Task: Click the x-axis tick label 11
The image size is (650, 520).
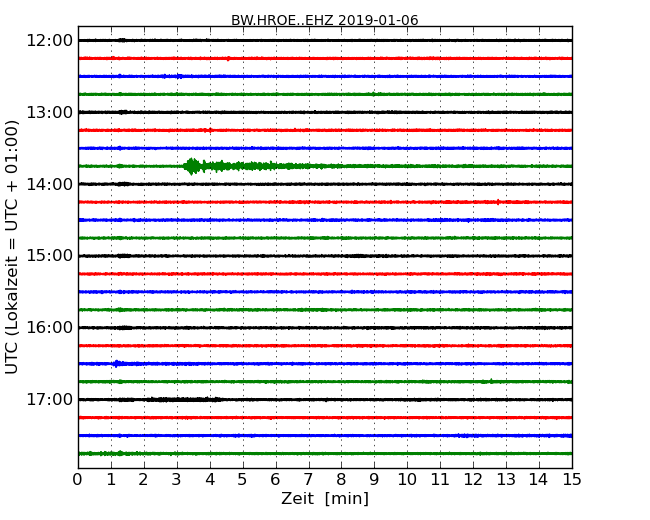Action: 440,480
